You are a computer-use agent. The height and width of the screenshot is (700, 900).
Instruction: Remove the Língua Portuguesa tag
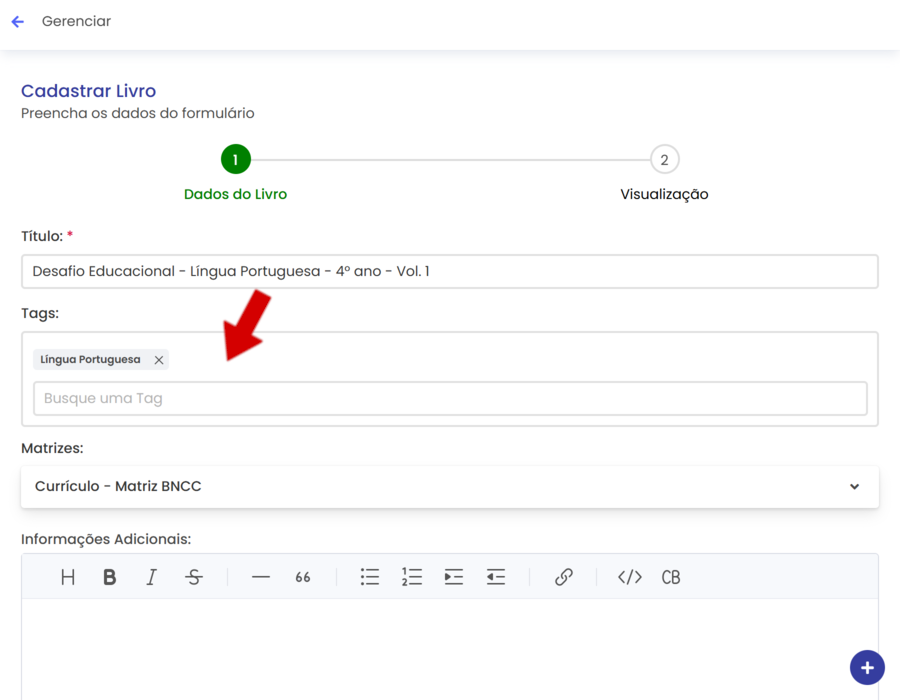(159, 360)
